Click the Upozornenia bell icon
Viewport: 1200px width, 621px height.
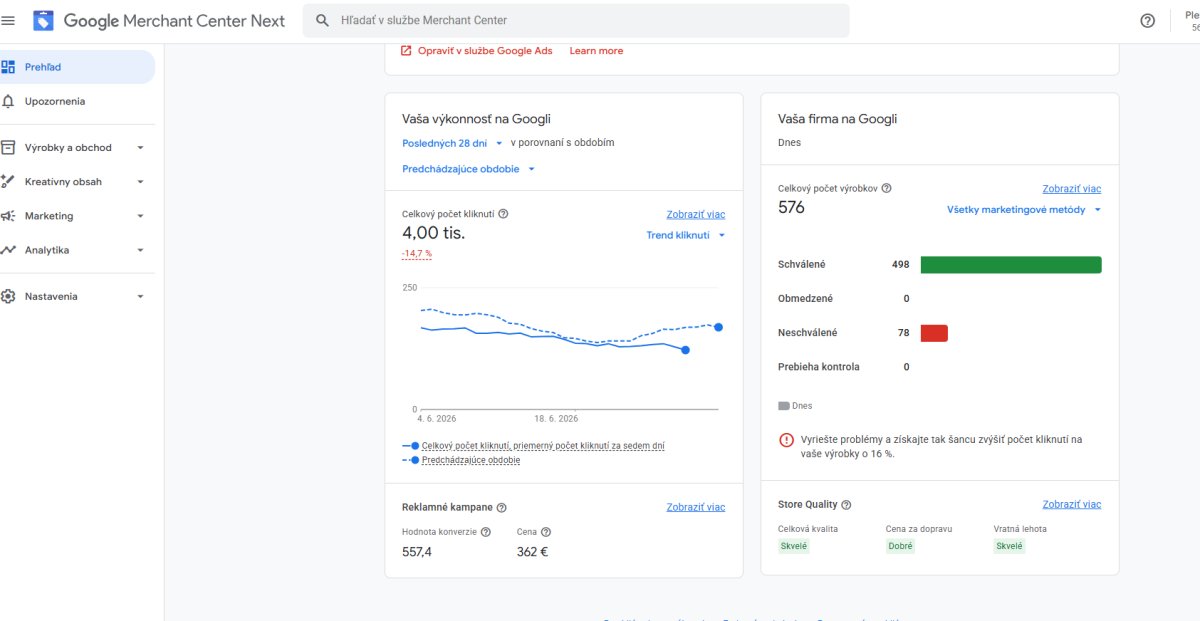[x=8, y=101]
